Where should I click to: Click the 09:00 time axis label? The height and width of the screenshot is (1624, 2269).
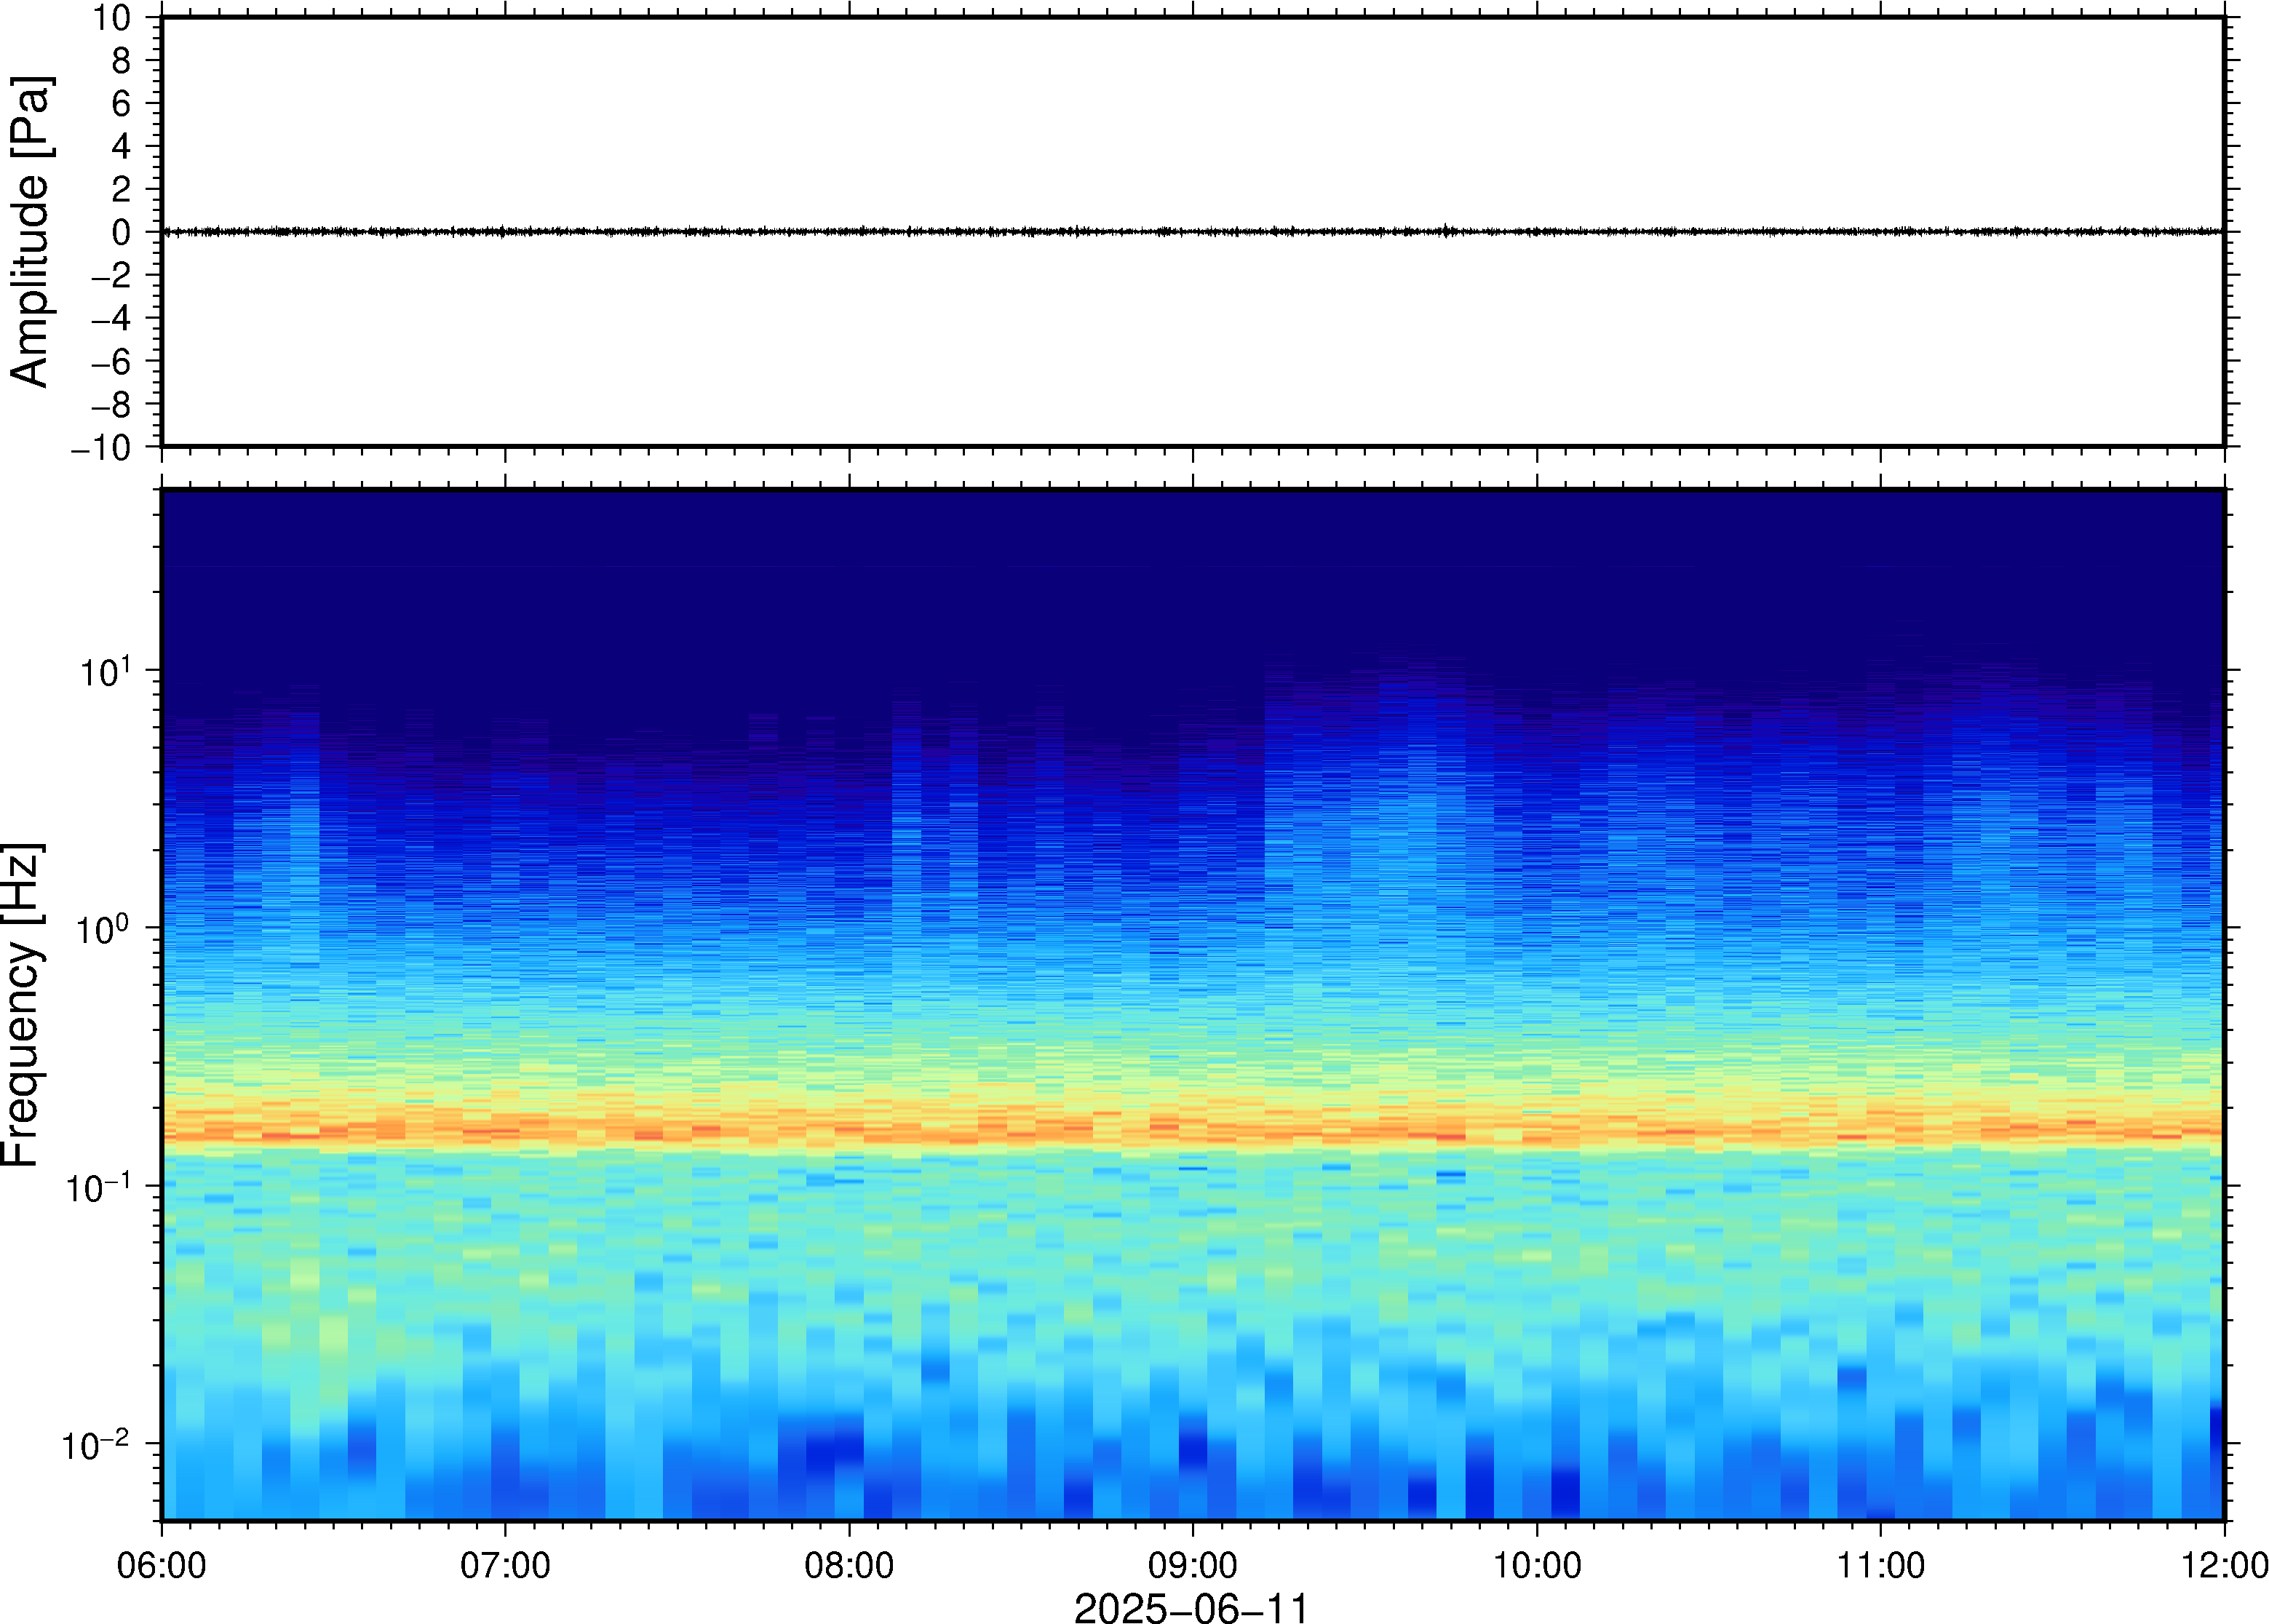point(1192,1565)
